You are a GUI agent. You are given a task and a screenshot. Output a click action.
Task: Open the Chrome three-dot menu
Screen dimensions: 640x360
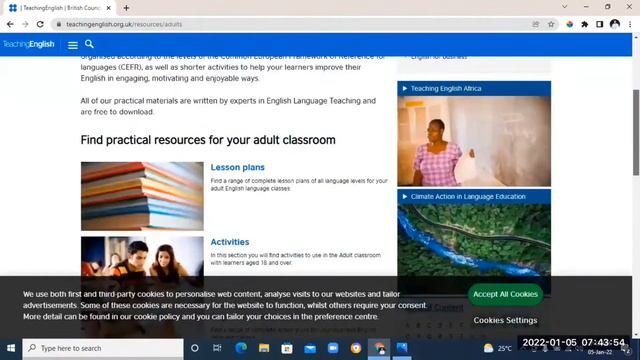(x=630, y=24)
